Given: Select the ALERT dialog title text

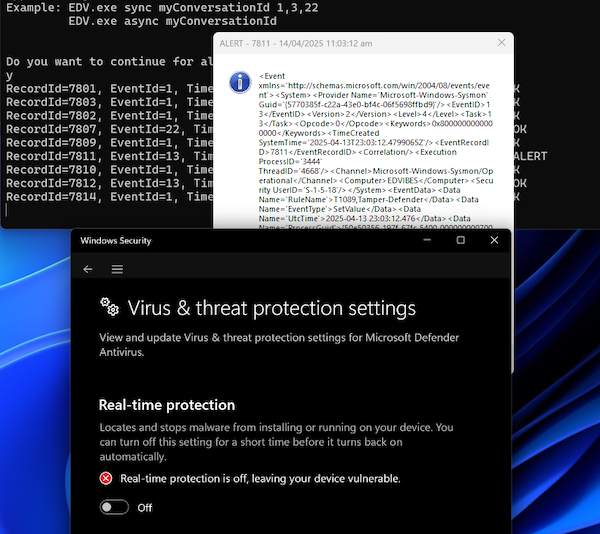Looking at the screenshot, I should (x=296, y=44).
